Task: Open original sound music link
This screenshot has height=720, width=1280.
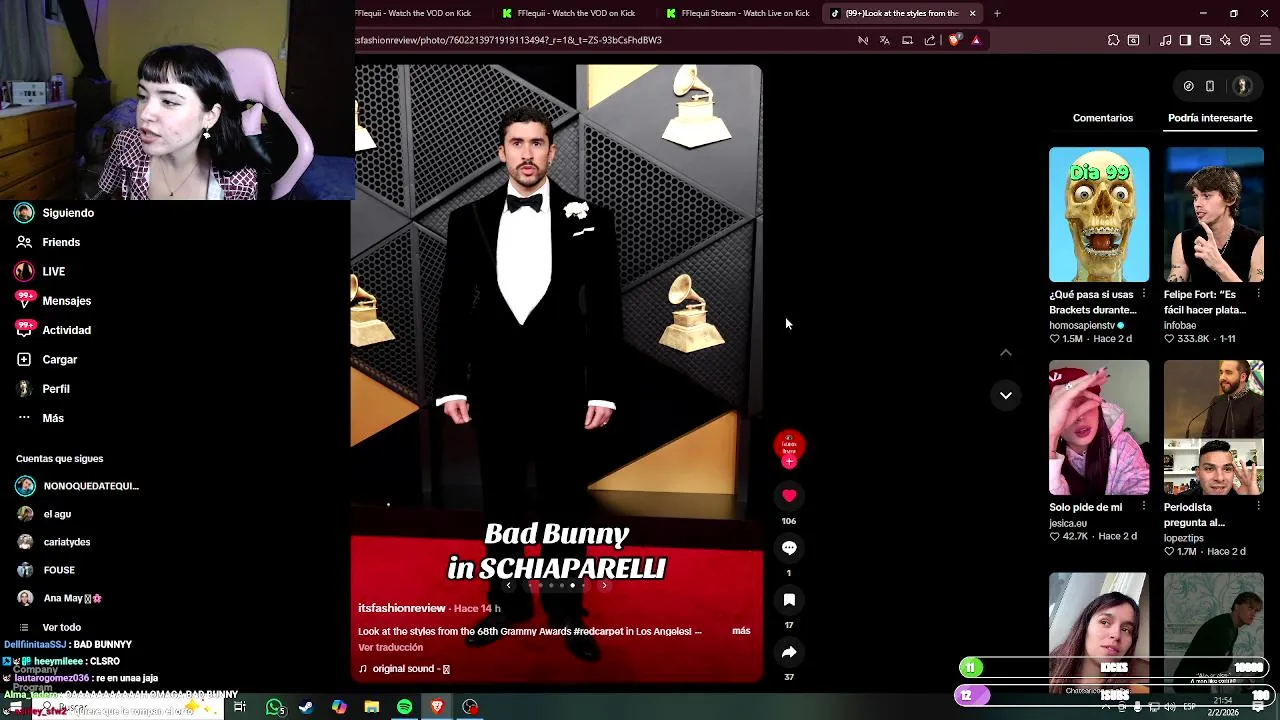Action: pyautogui.click(x=404, y=669)
